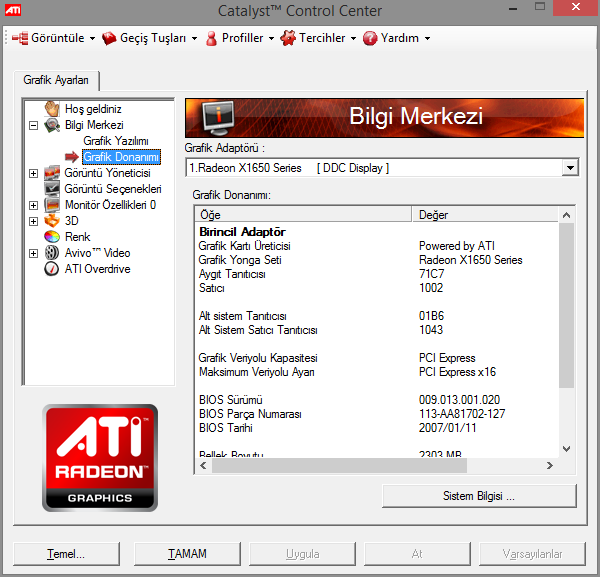Collapse the Bilgi Merkezi tree node
Screen dimensions: 600x577
tap(34, 126)
